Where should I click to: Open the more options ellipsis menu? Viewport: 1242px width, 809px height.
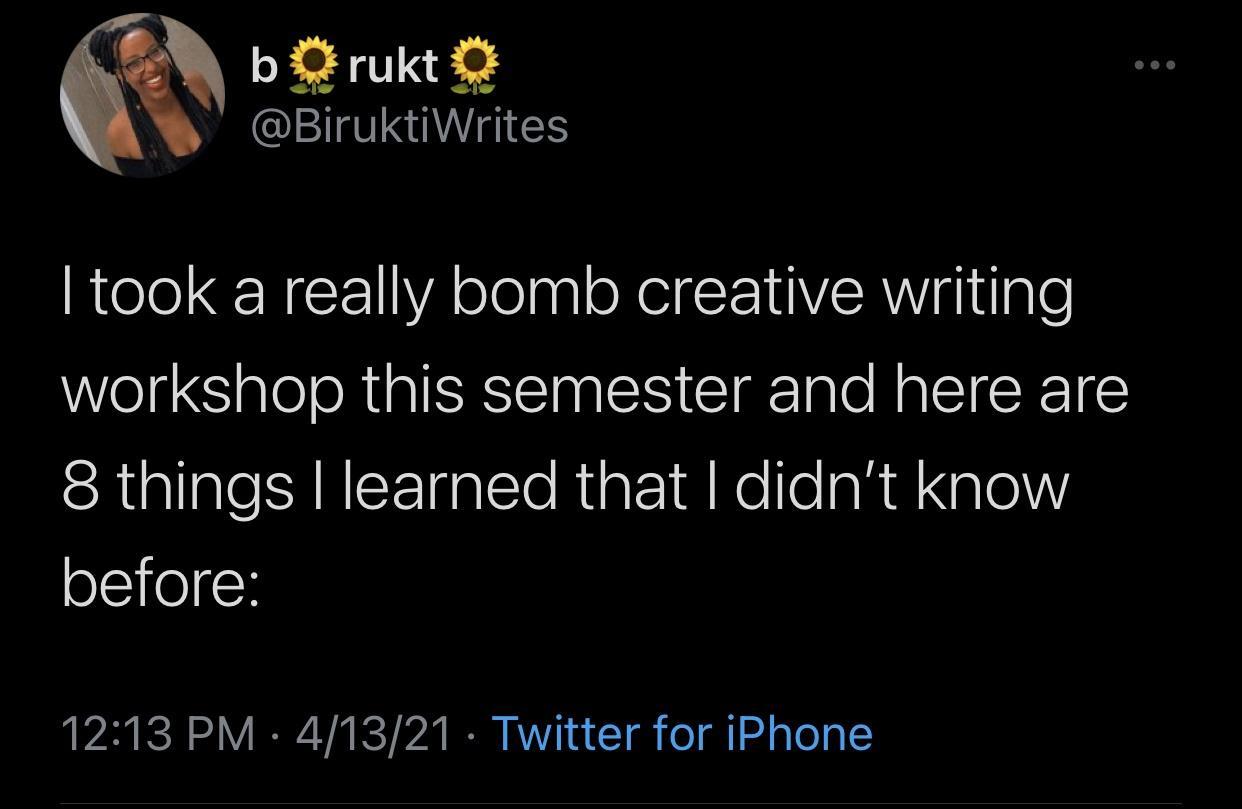[1155, 62]
